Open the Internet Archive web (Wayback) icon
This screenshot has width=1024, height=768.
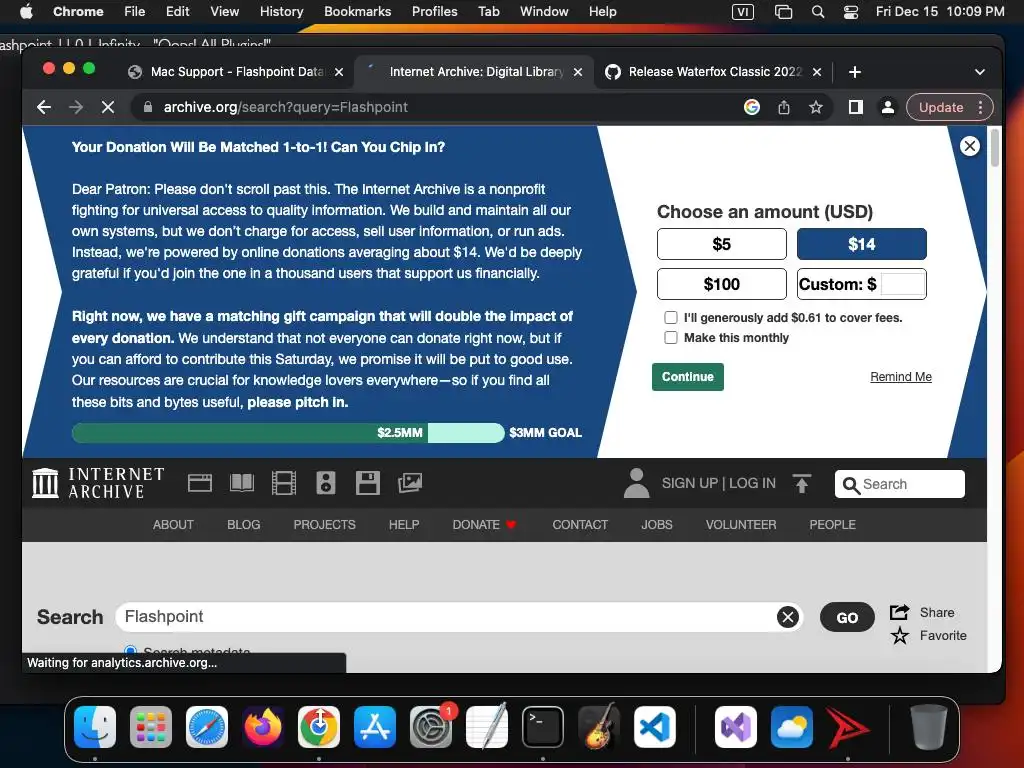tap(200, 483)
